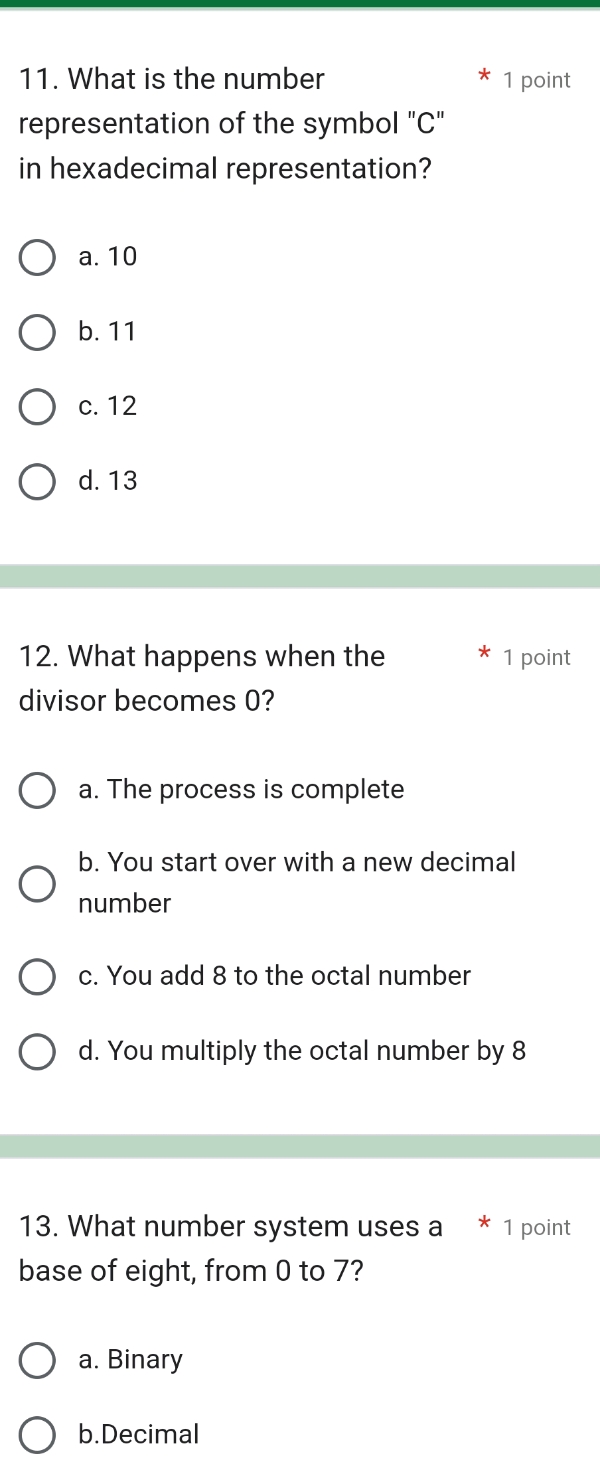Screen dimensions: 600x1462
Task: Select "a. Binary" for question 13
Action: [x=37, y=1360]
